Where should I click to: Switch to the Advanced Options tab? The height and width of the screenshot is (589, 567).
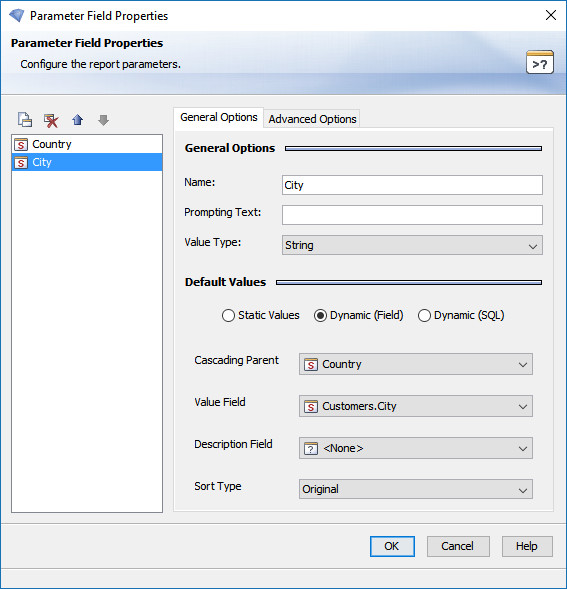coord(312,119)
